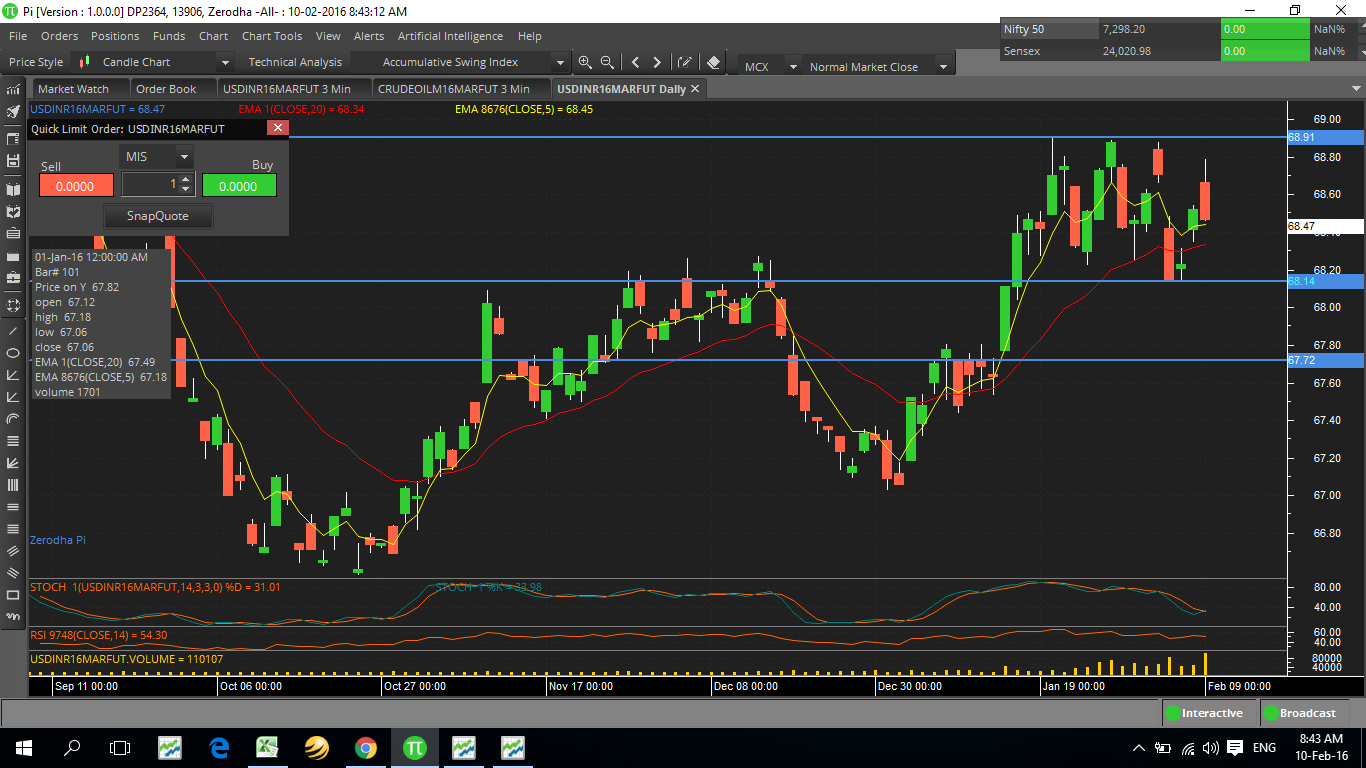Select the crosshair tool in left sidebar
The image size is (1366, 768).
pyautogui.click(x=13, y=305)
